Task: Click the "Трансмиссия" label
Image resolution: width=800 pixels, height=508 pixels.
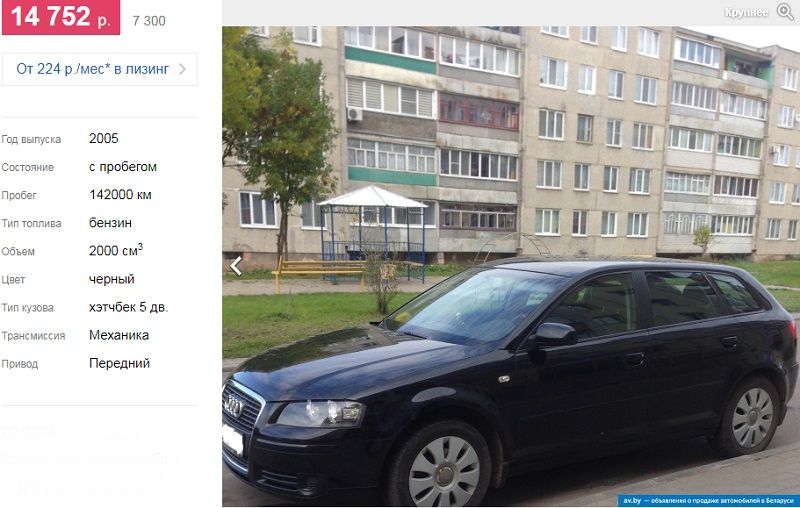Action: [x=33, y=336]
